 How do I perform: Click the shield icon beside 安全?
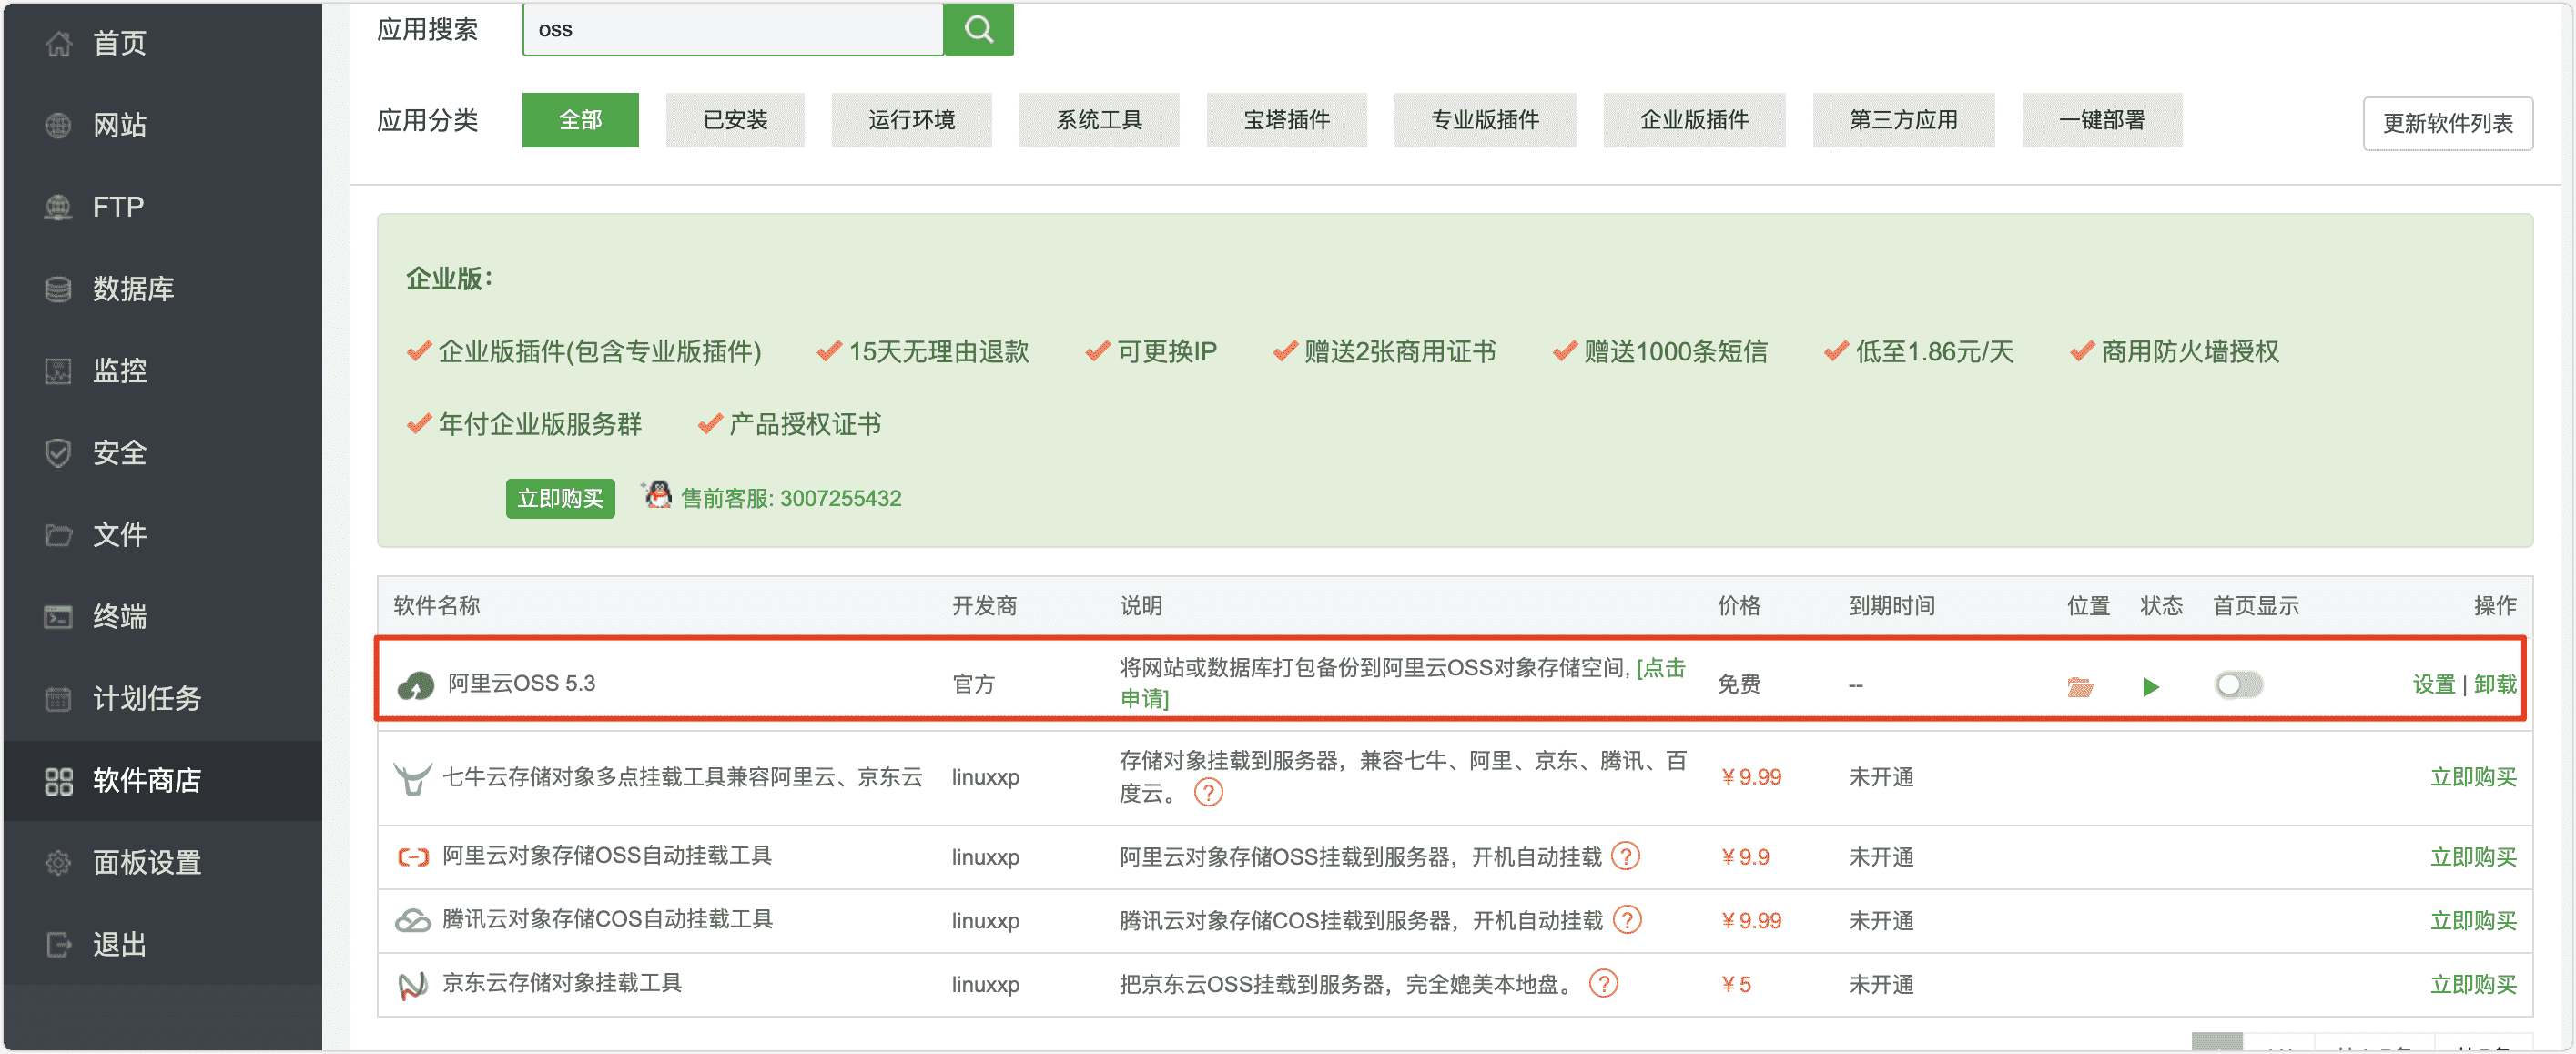(58, 453)
